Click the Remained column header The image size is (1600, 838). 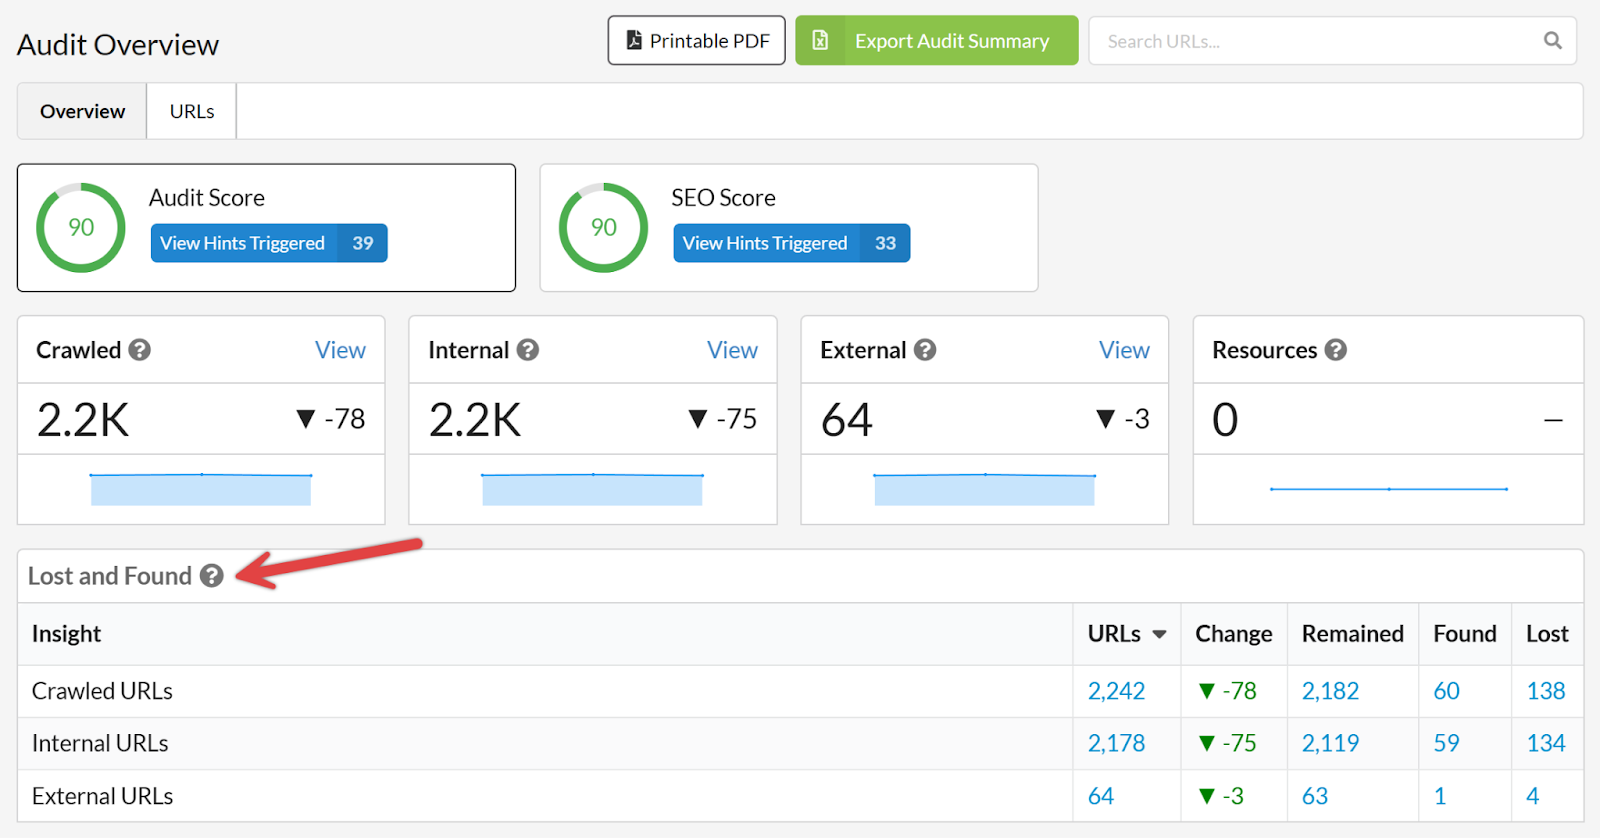(x=1352, y=634)
